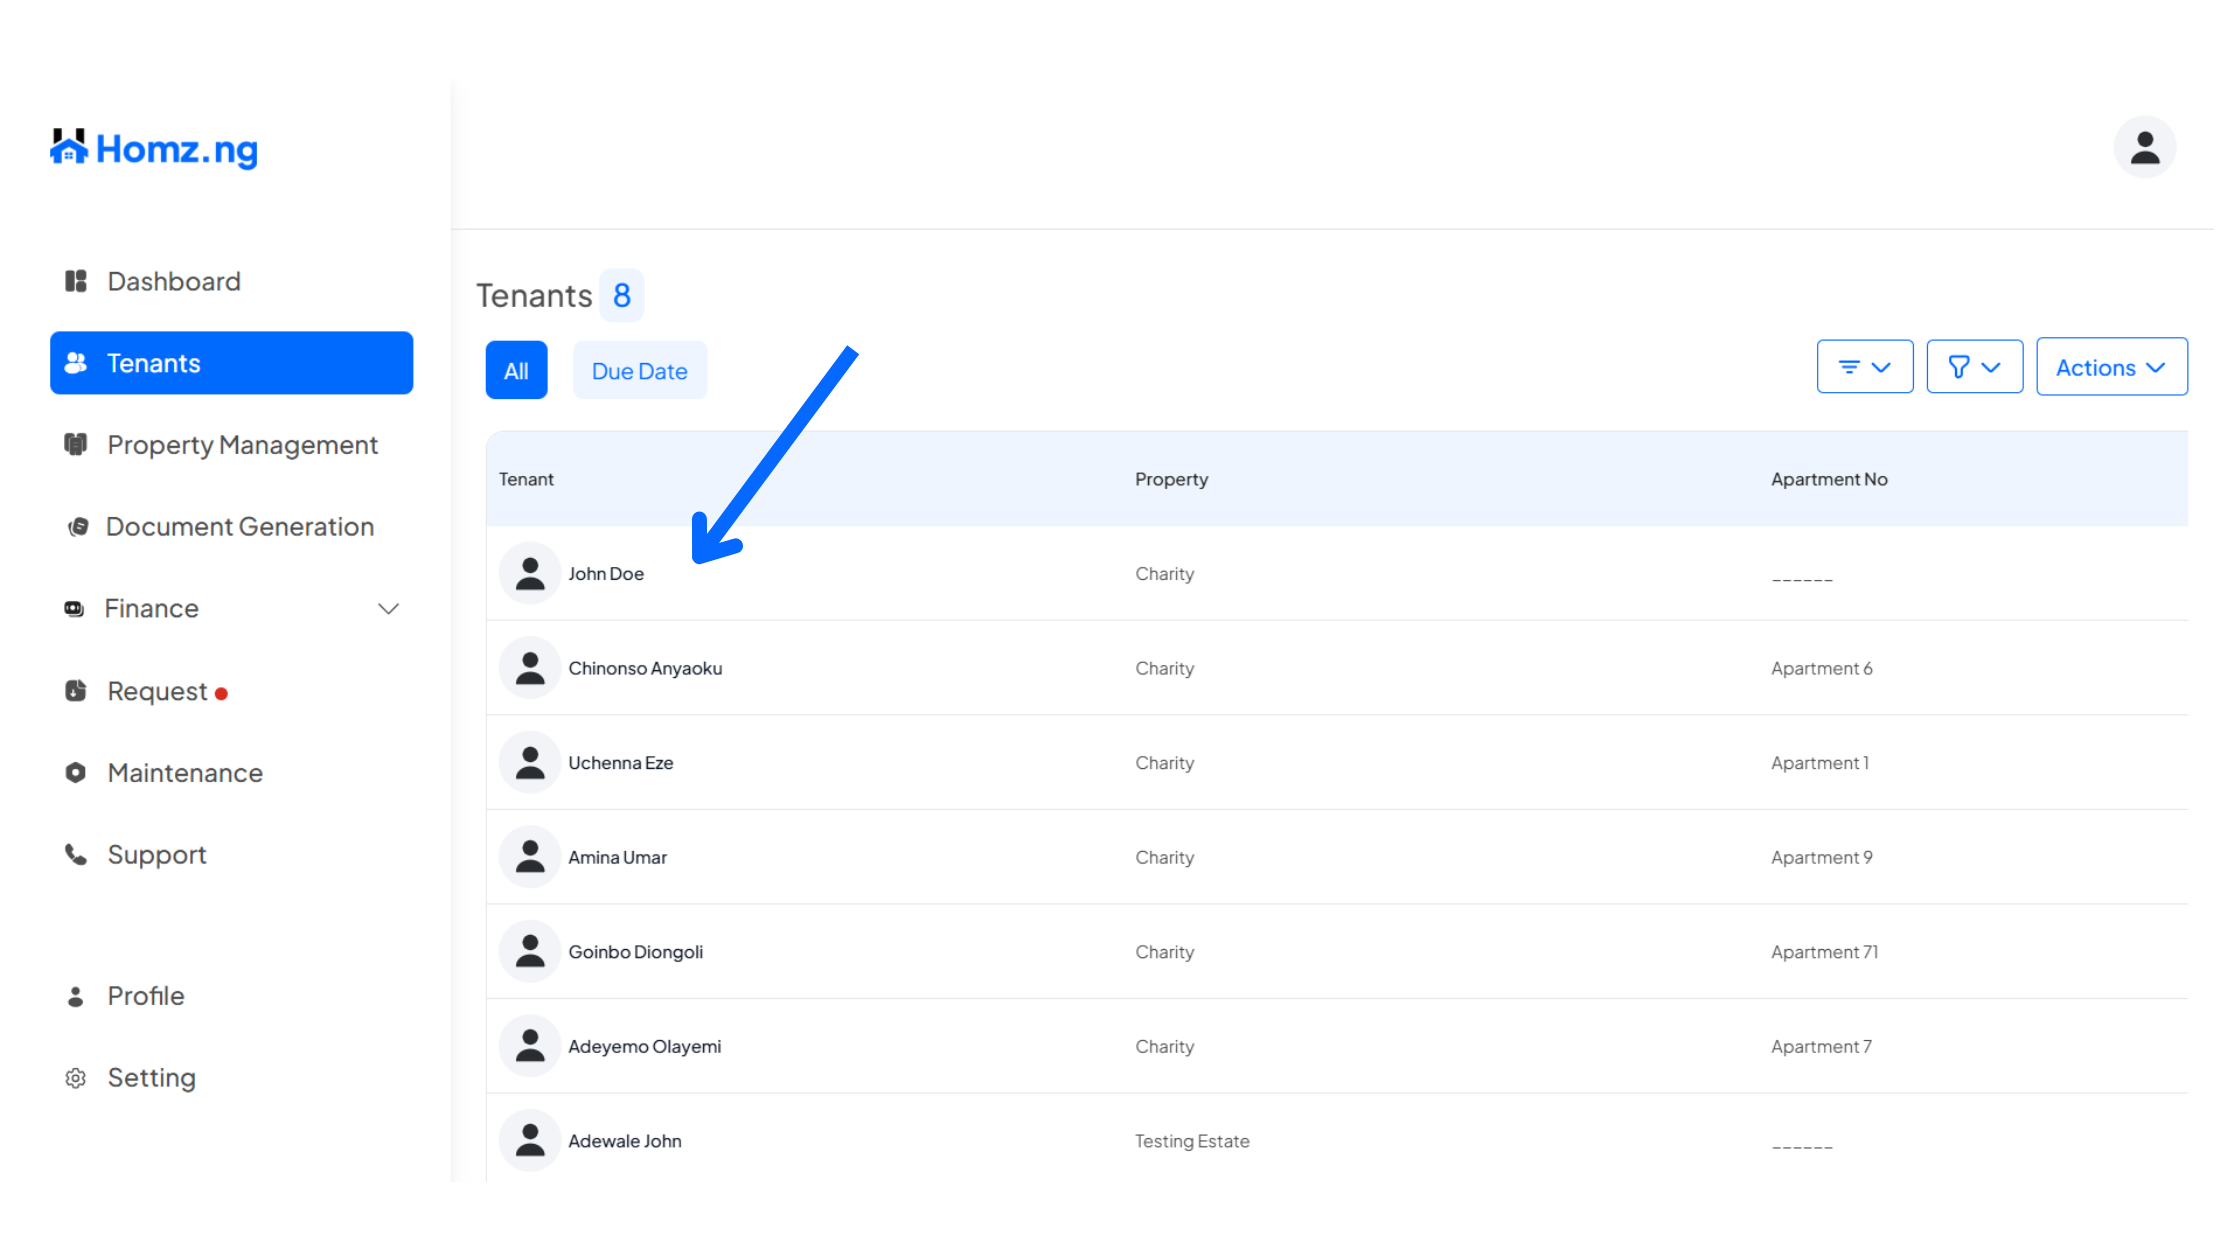Click the Dashboard grid icon

(x=76, y=281)
